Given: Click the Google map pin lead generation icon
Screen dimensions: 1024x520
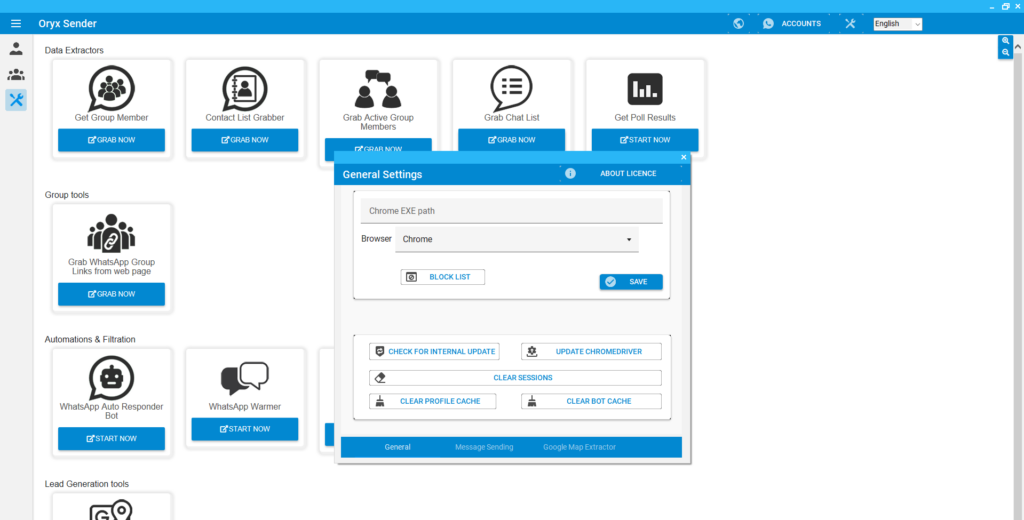Looking at the screenshot, I should click(x=112, y=510).
